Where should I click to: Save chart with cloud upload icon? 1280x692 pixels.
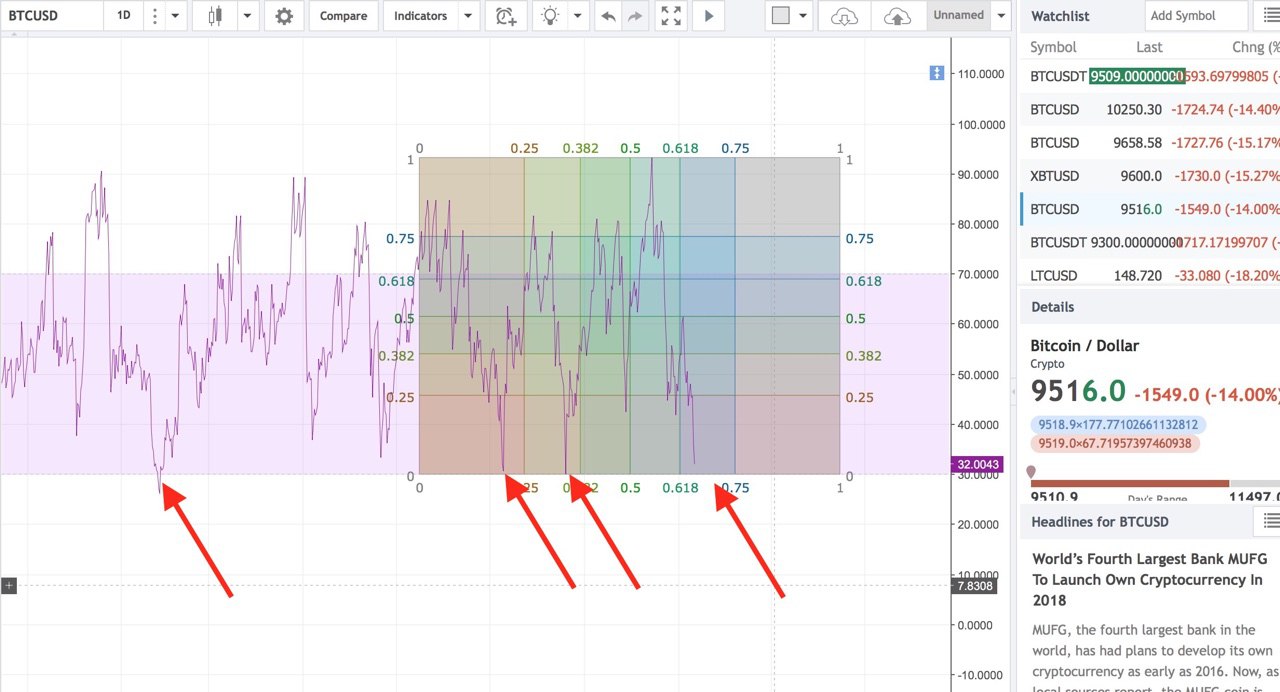click(x=898, y=16)
